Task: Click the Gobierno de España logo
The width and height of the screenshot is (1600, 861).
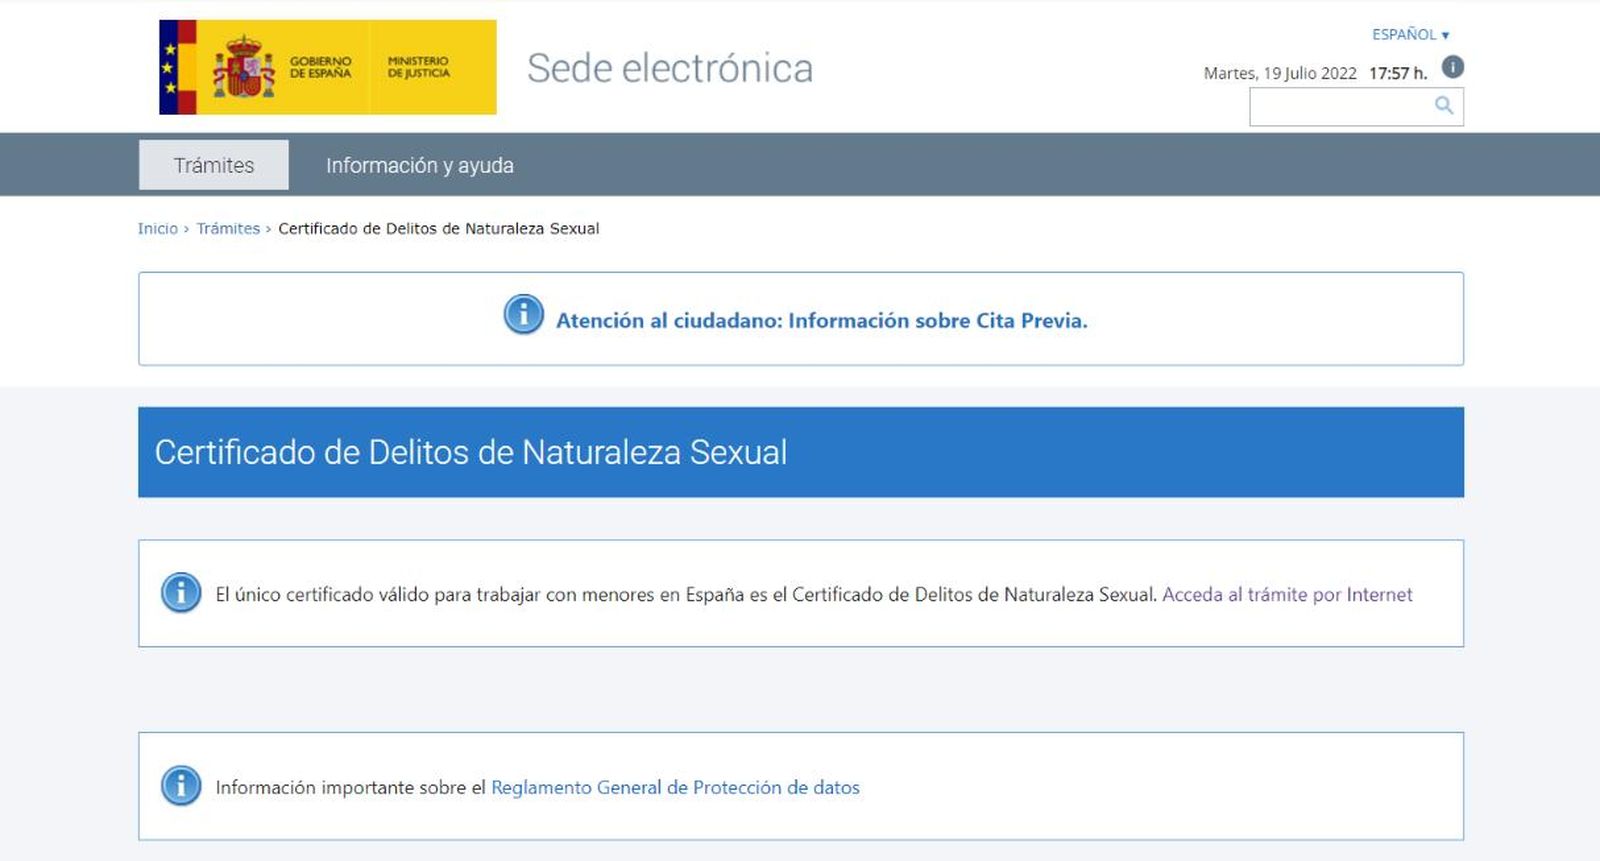Action: 264,67
